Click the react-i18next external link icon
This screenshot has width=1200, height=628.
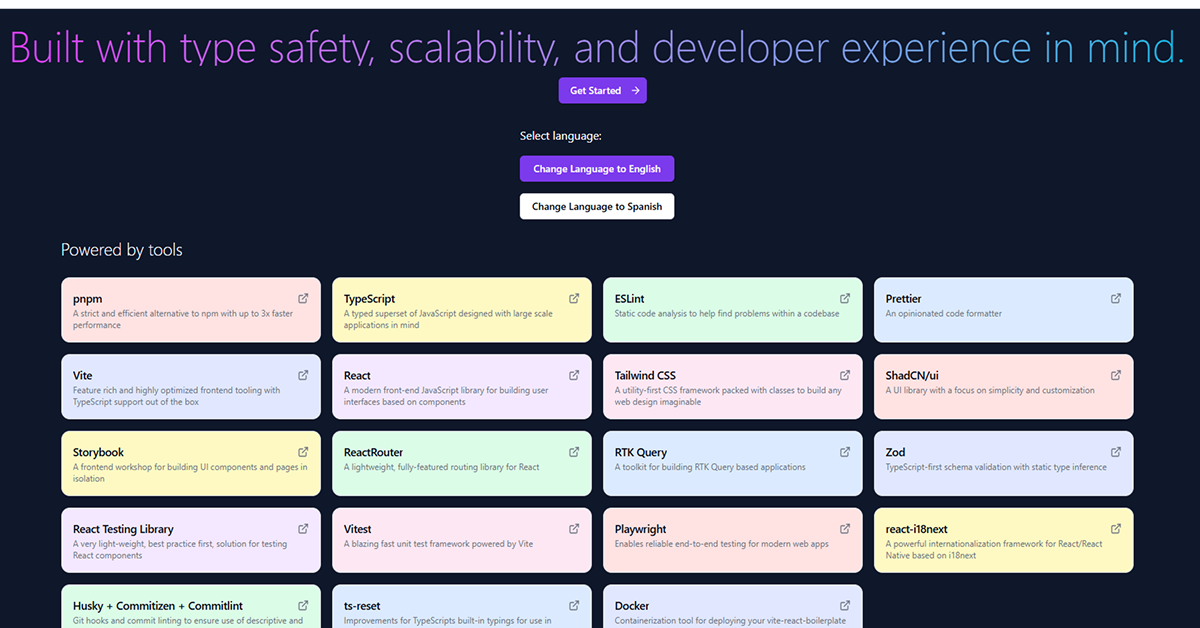(1116, 528)
